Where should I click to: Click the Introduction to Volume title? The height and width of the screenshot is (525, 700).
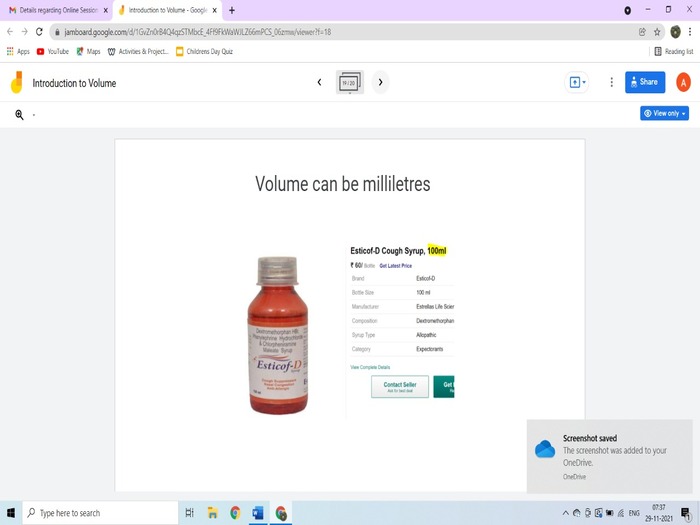[74, 83]
